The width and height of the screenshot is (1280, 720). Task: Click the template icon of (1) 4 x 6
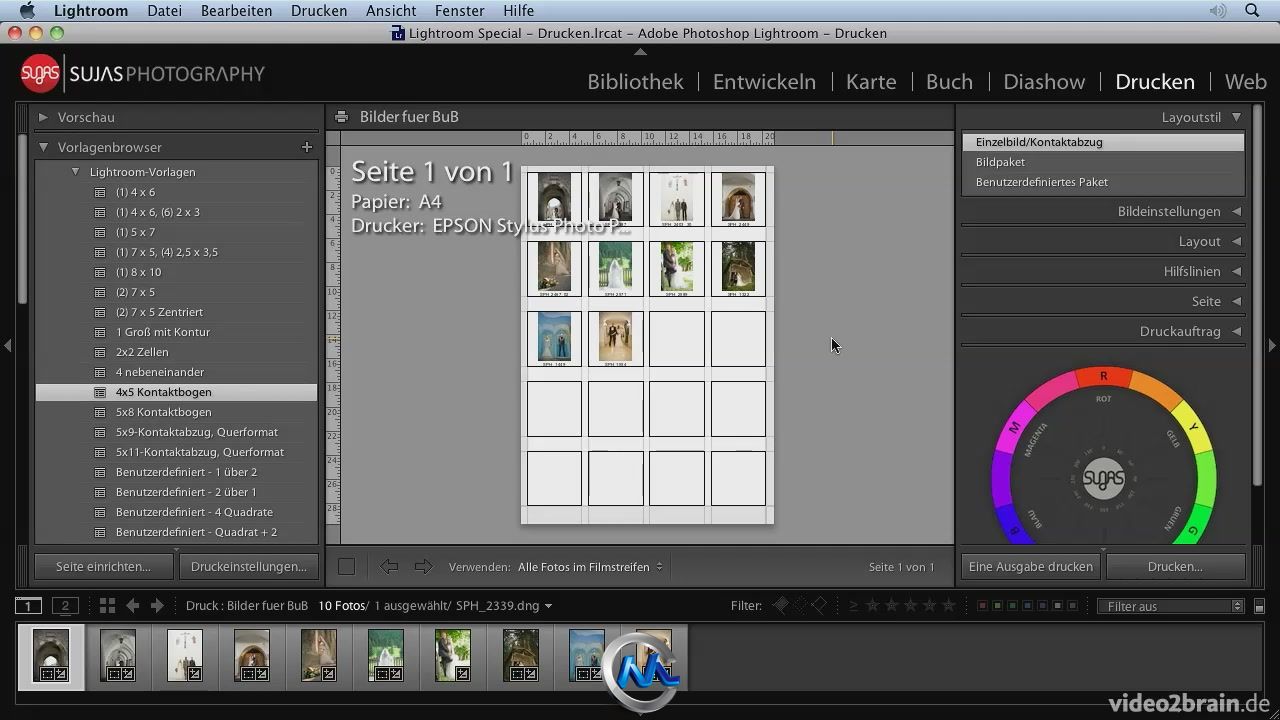point(100,192)
